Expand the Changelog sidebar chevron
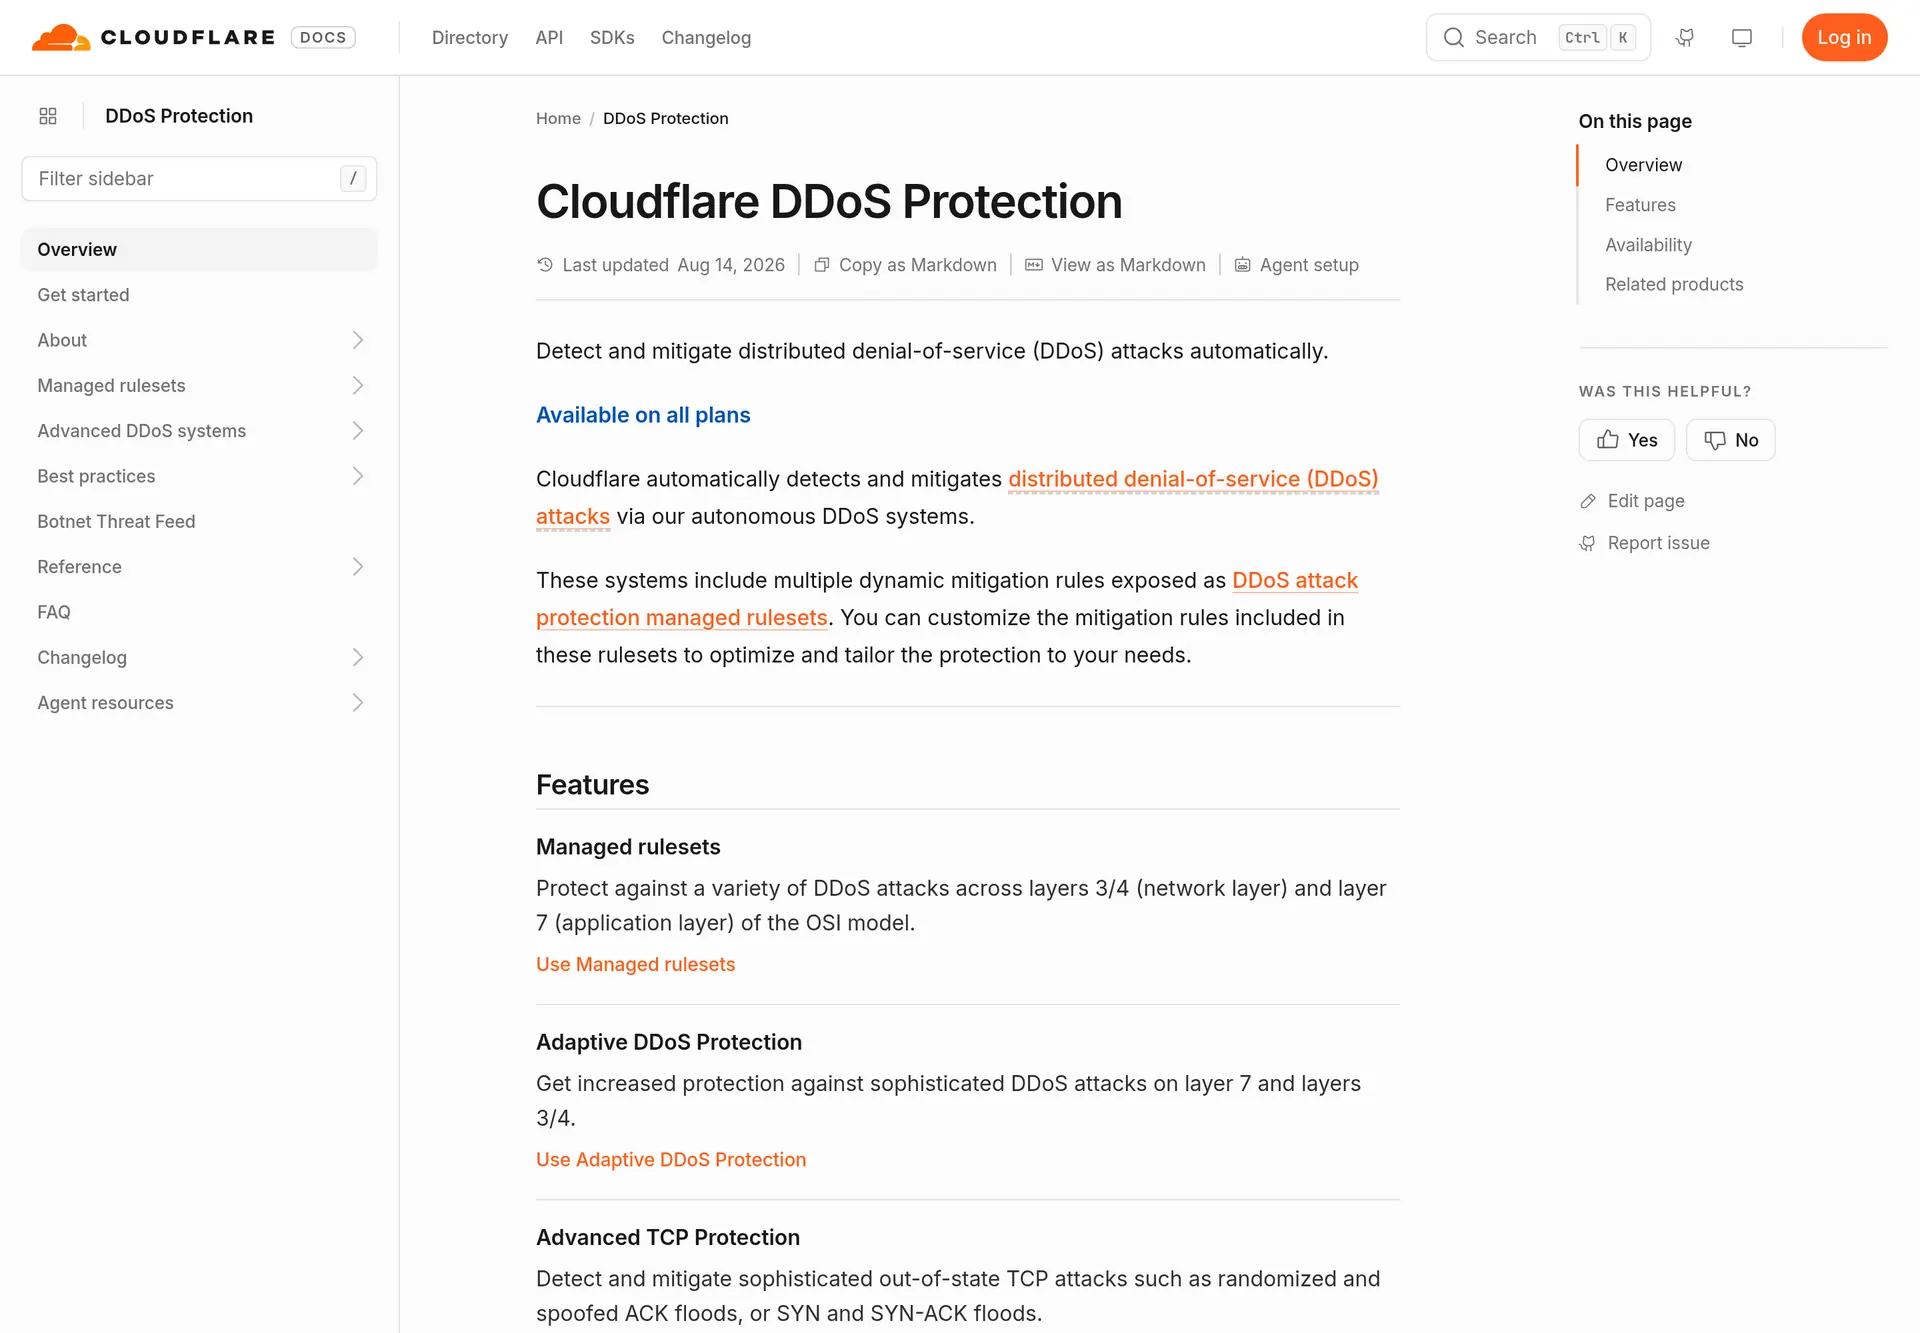Image resolution: width=1920 pixels, height=1333 pixels. click(x=358, y=657)
